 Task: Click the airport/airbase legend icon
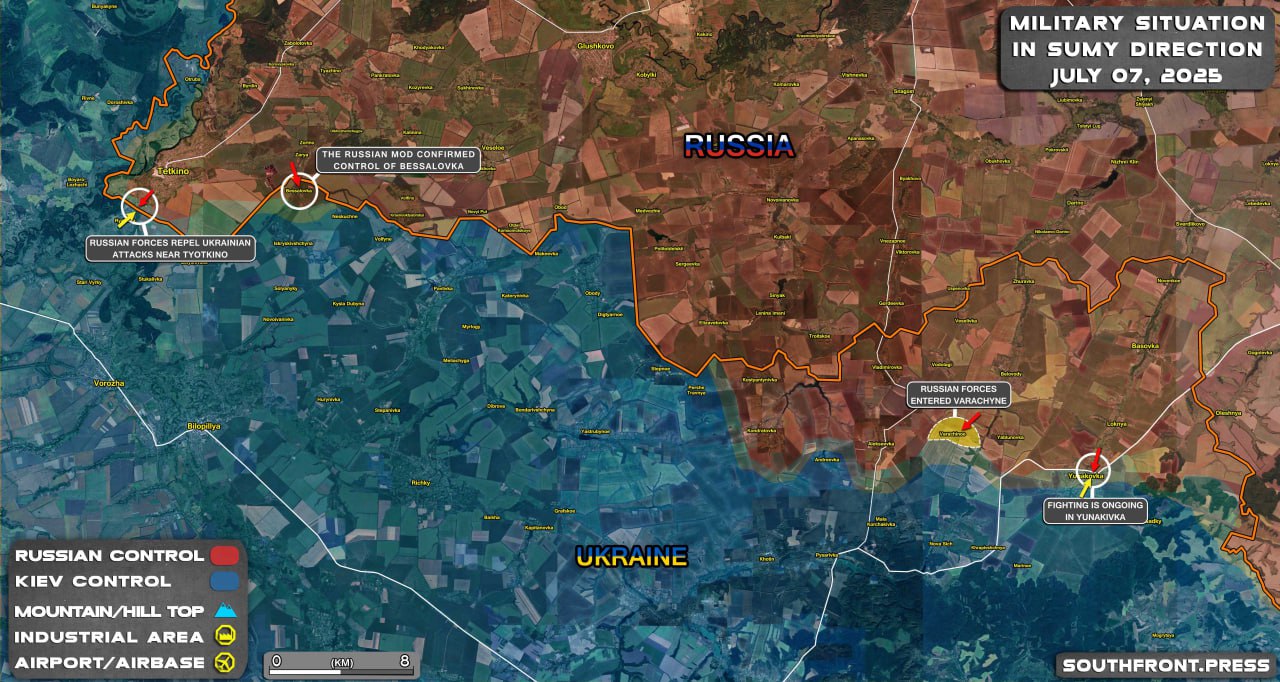click(224, 662)
